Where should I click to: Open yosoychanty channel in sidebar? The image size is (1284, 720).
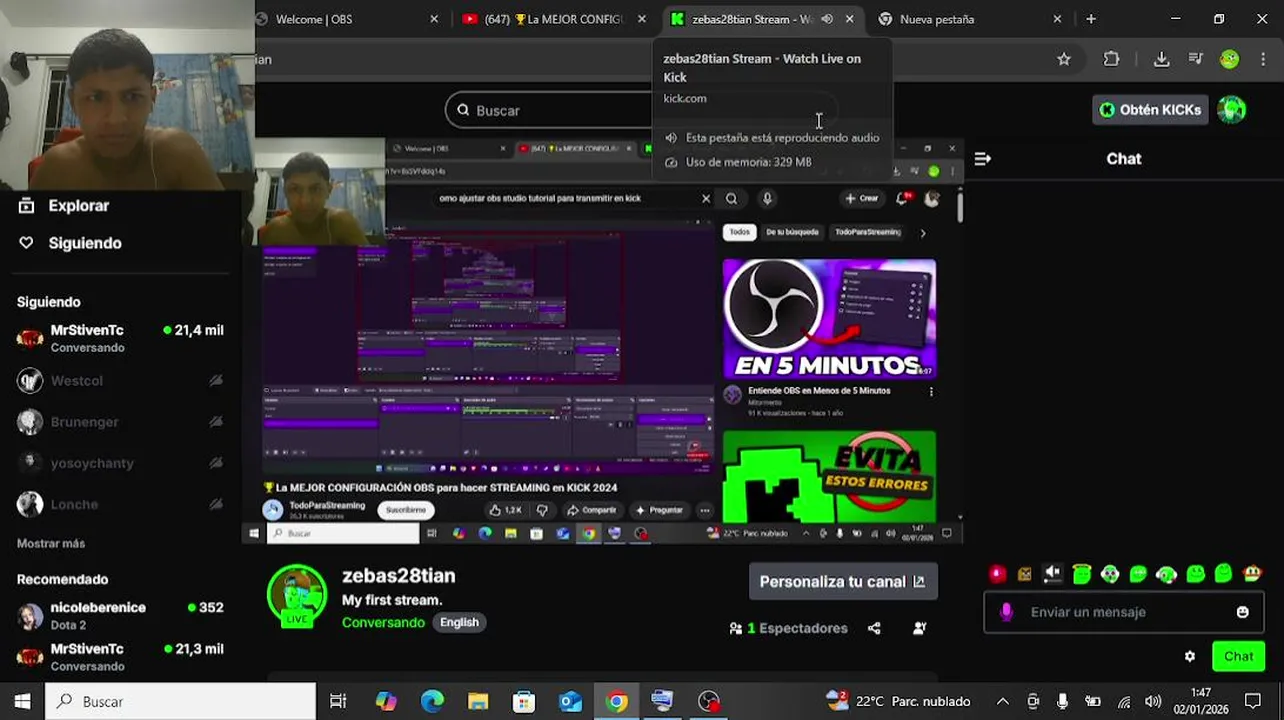click(120, 463)
